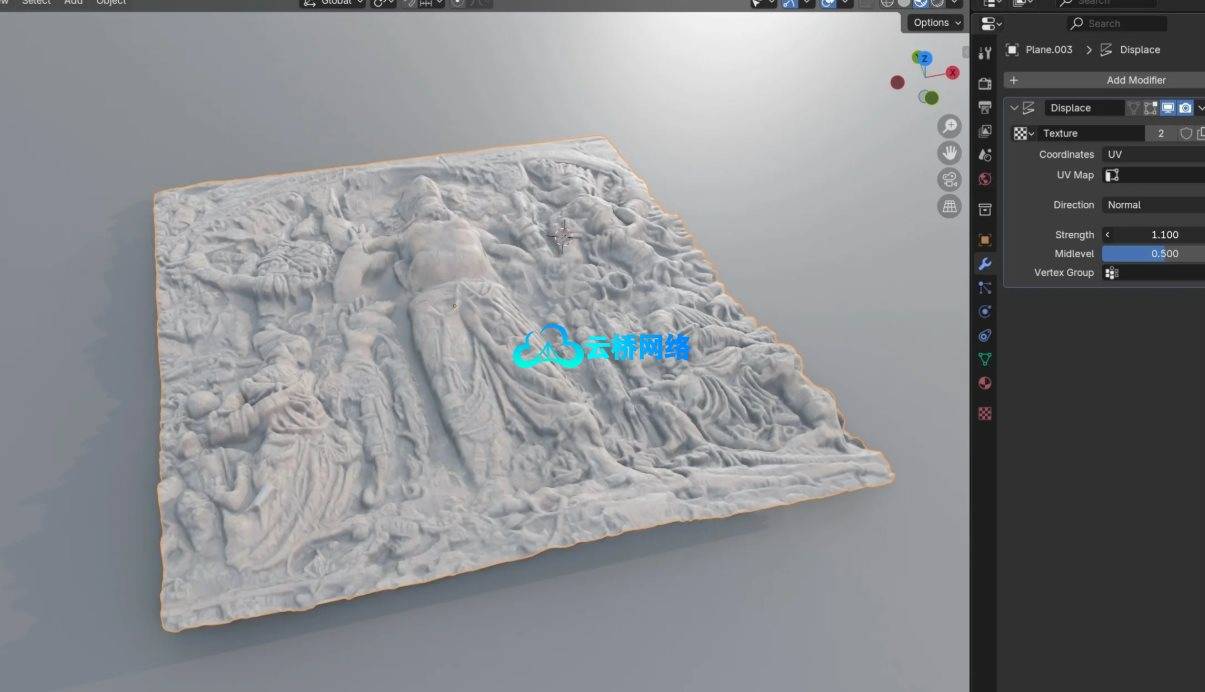Switch orthographic/perspective with the grid icon

pyautogui.click(x=949, y=206)
